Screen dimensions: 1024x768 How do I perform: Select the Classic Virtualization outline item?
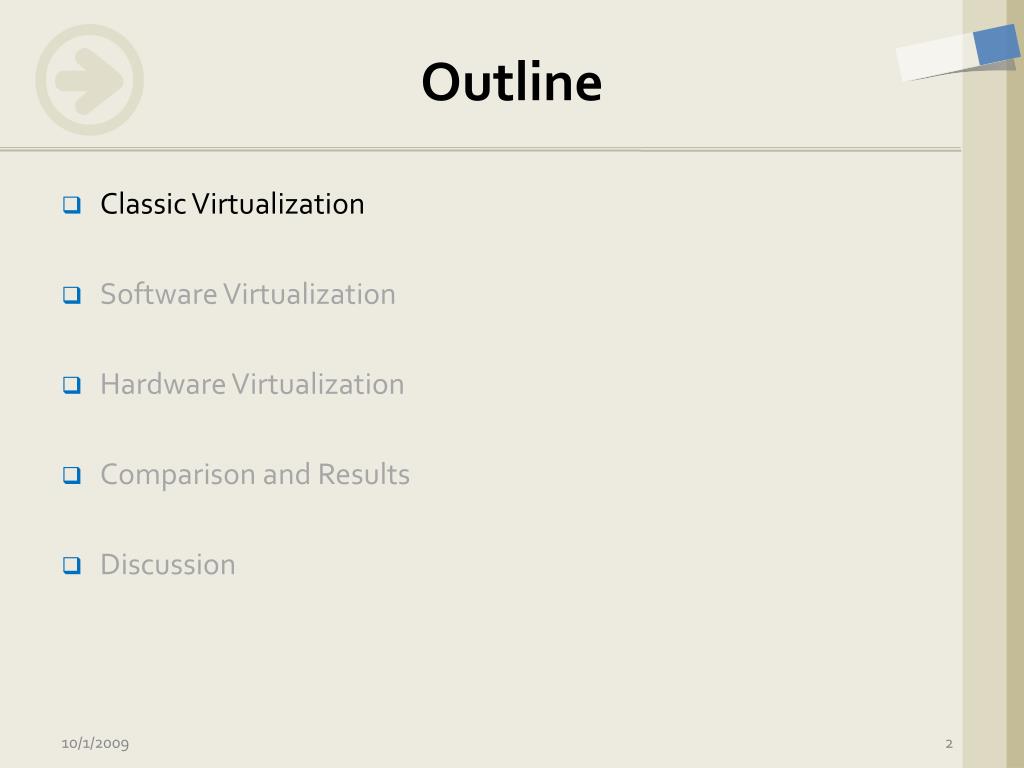(x=232, y=204)
